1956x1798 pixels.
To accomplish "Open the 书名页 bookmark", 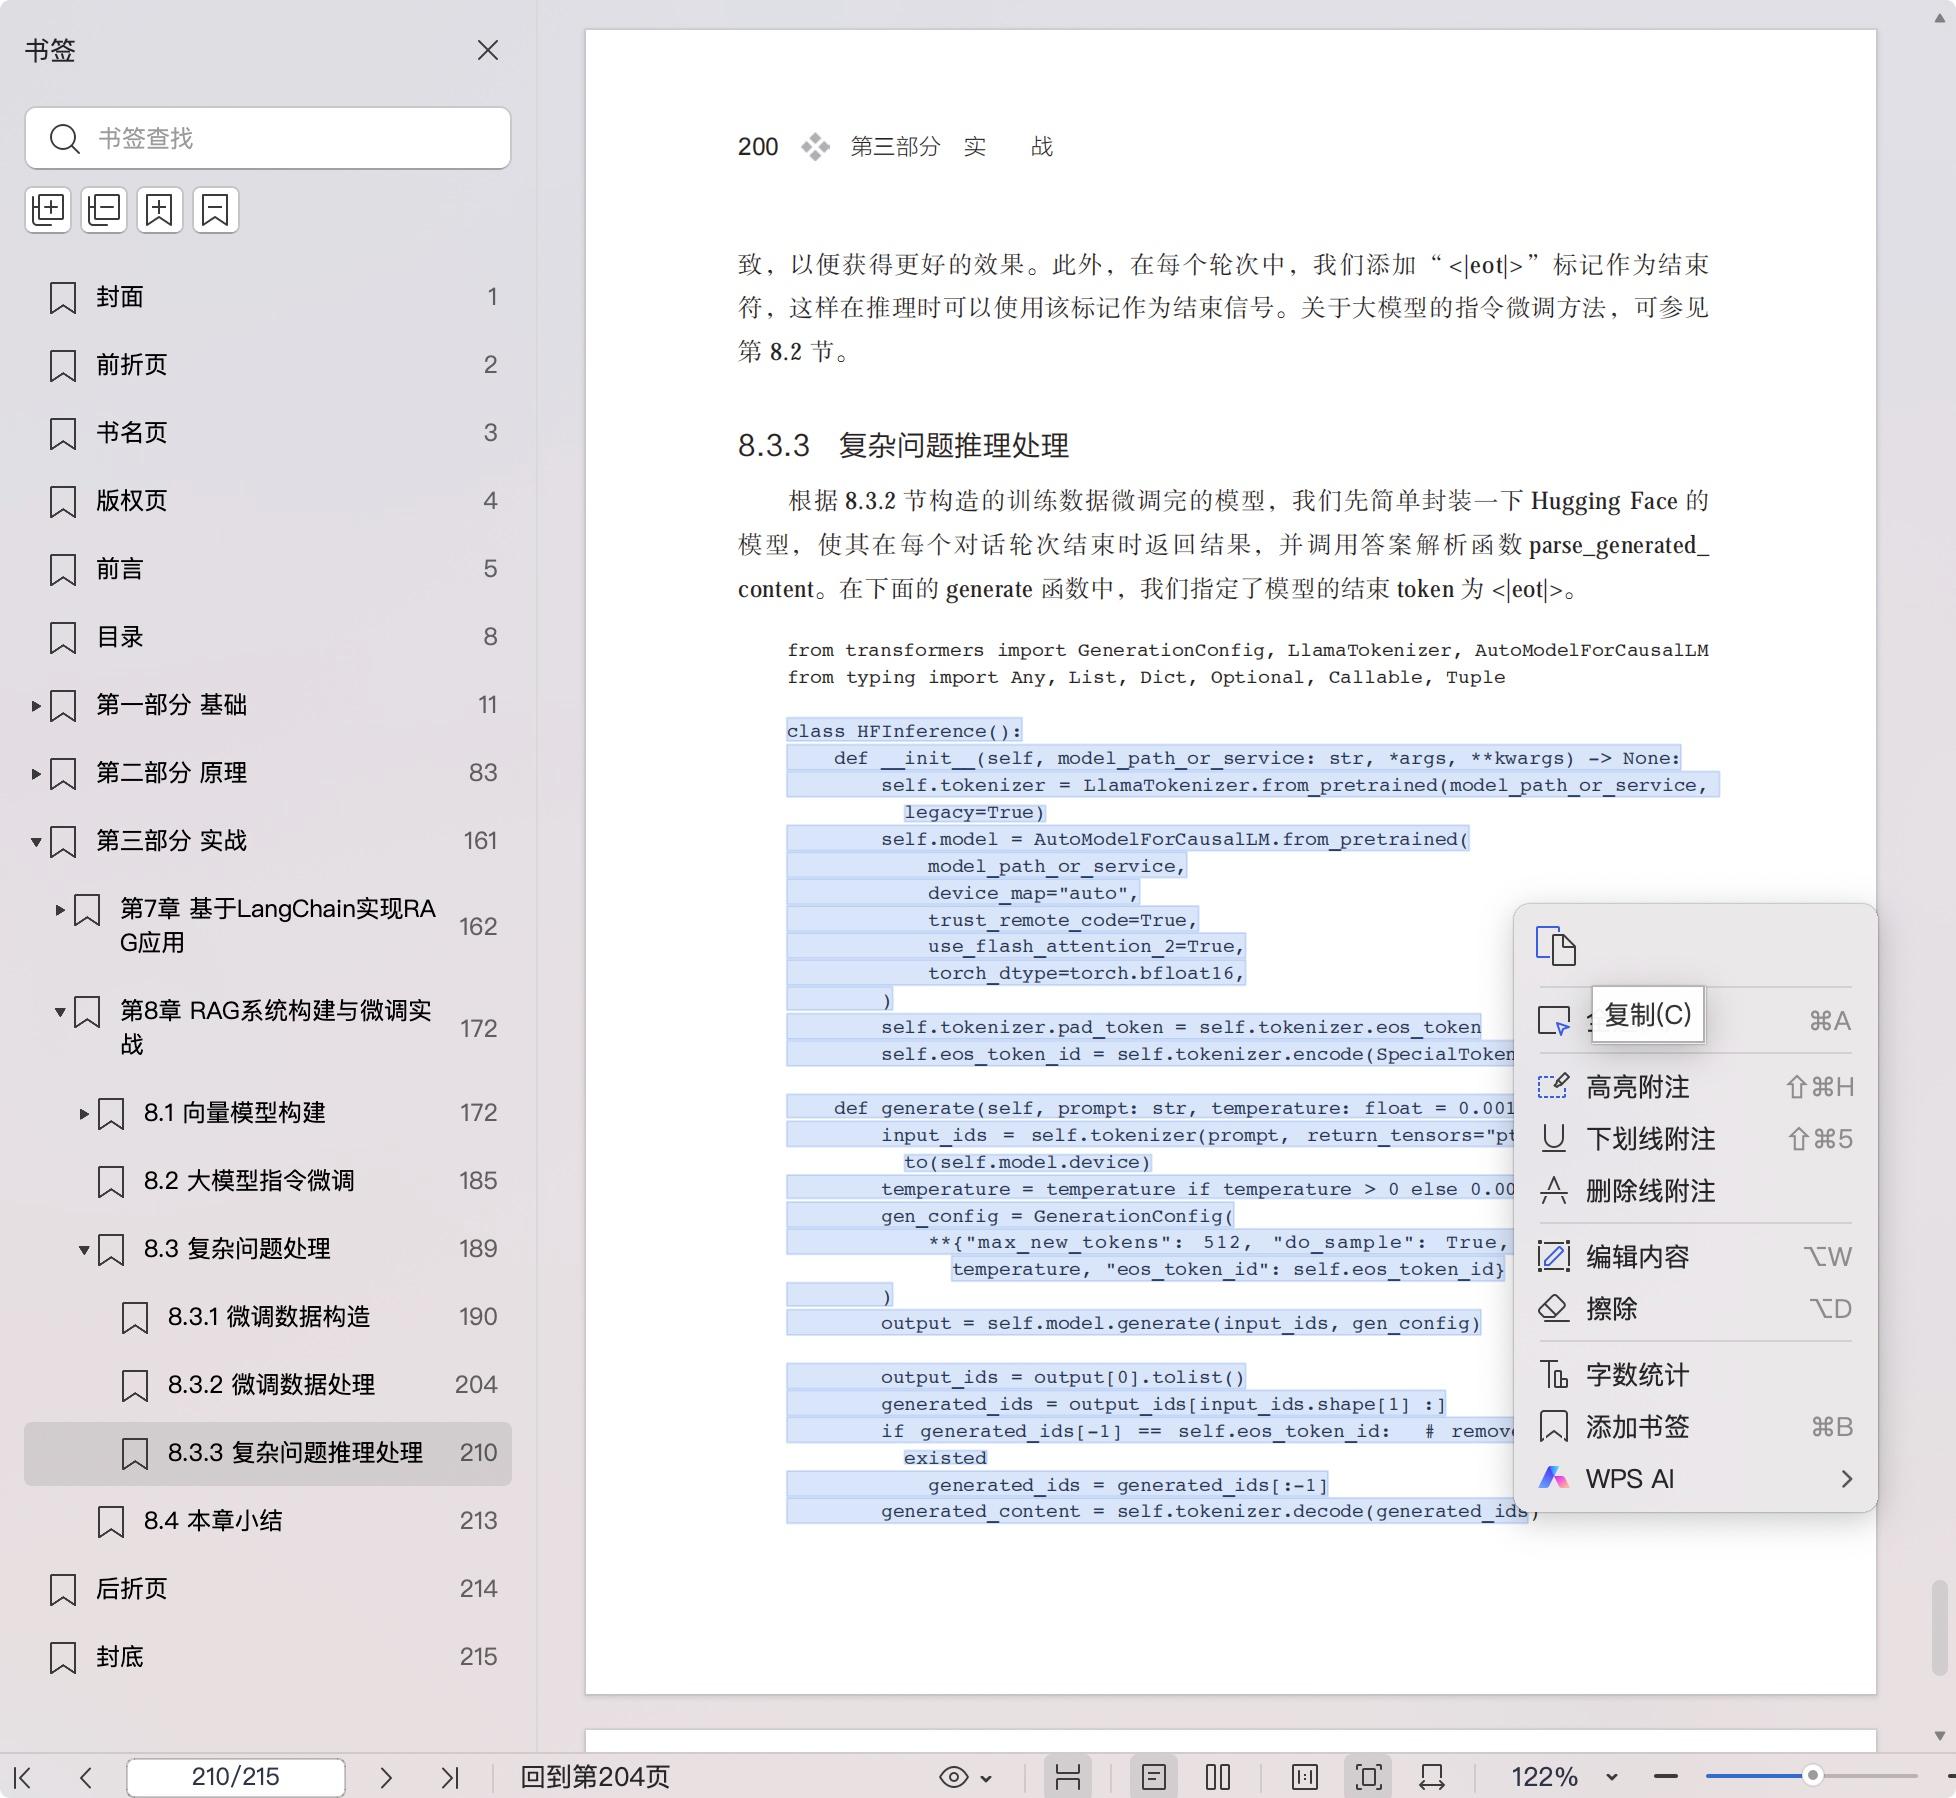I will pos(268,433).
